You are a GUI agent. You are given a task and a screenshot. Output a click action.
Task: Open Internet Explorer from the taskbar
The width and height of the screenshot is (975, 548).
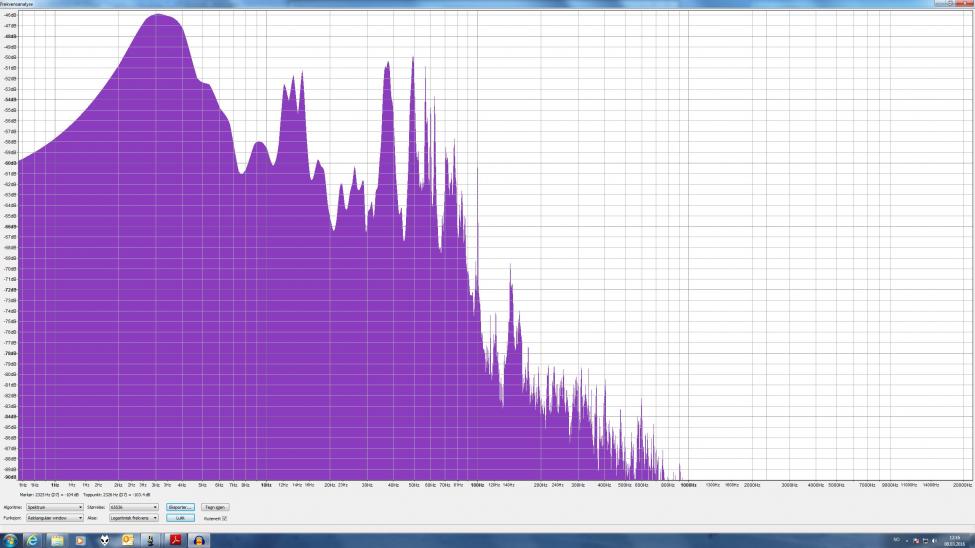tap(32, 540)
